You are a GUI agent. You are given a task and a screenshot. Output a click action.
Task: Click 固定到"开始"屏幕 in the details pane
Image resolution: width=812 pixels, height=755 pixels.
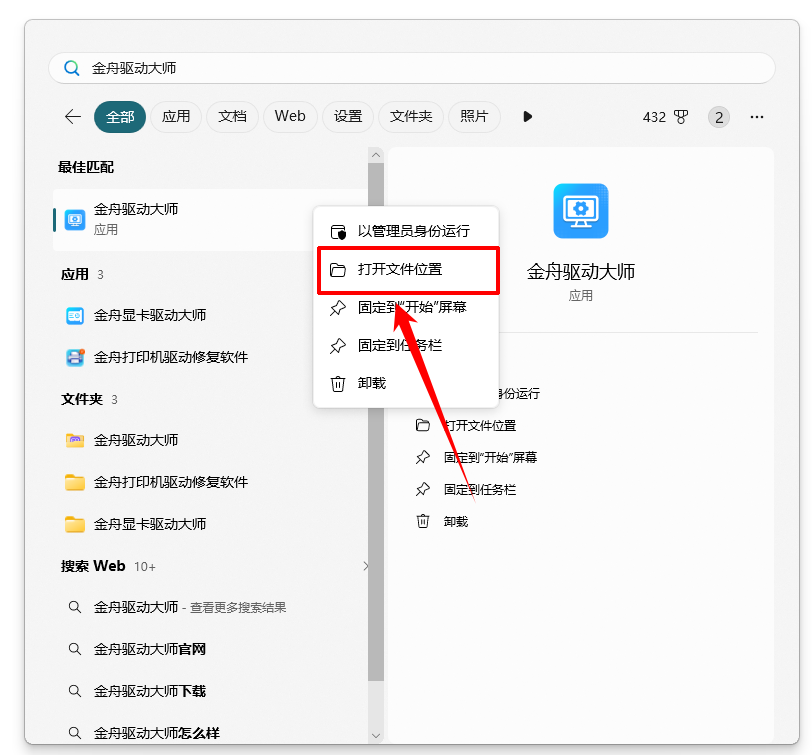tap(490, 457)
